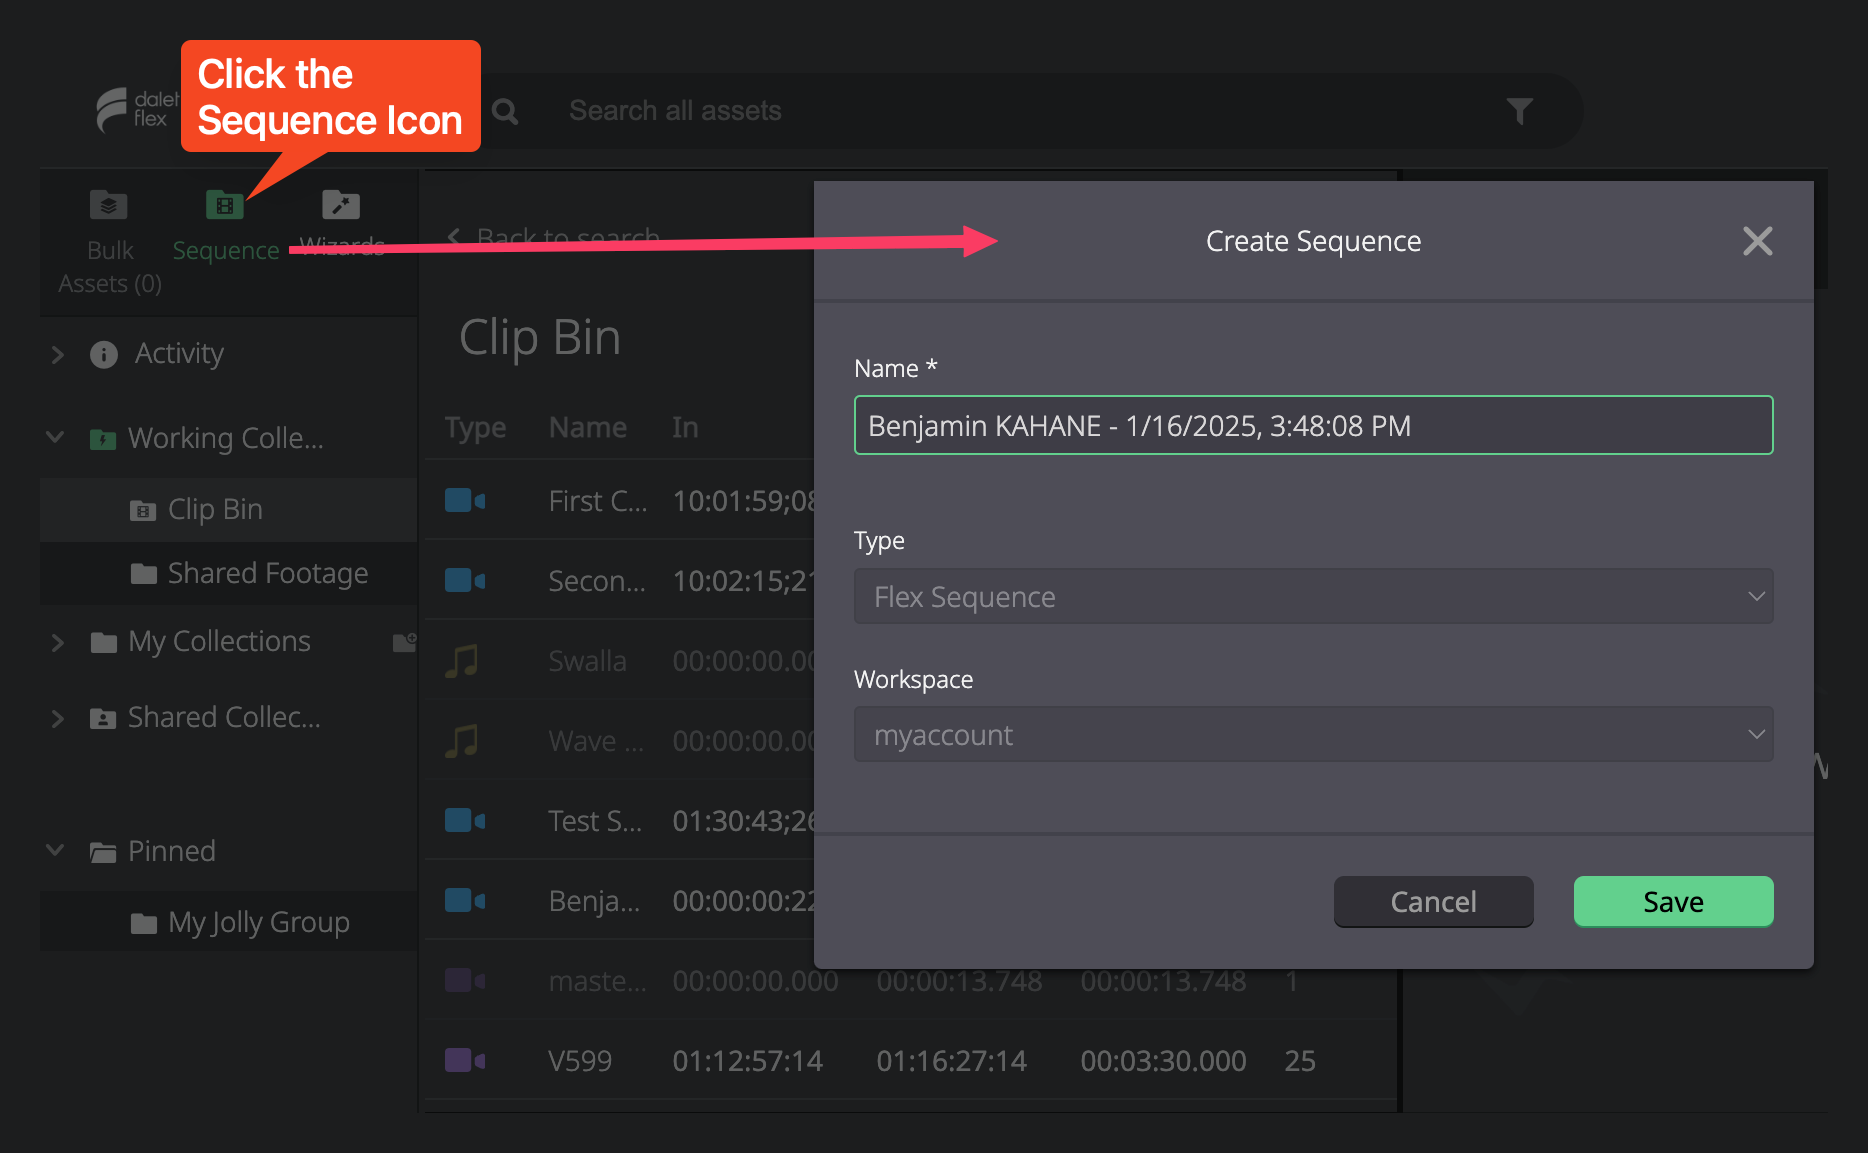The width and height of the screenshot is (1868, 1153).
Task: Open the filter funnel icon
Action: click(1520, 111)
